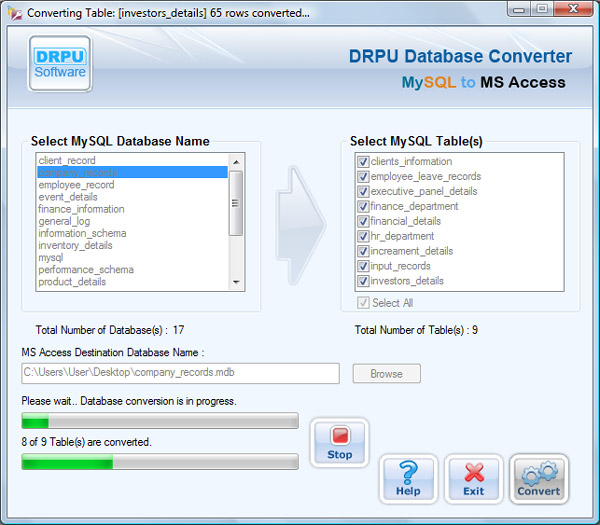
Task: Uncheck employee_leave_records table
Action: [x=363, y=176]
